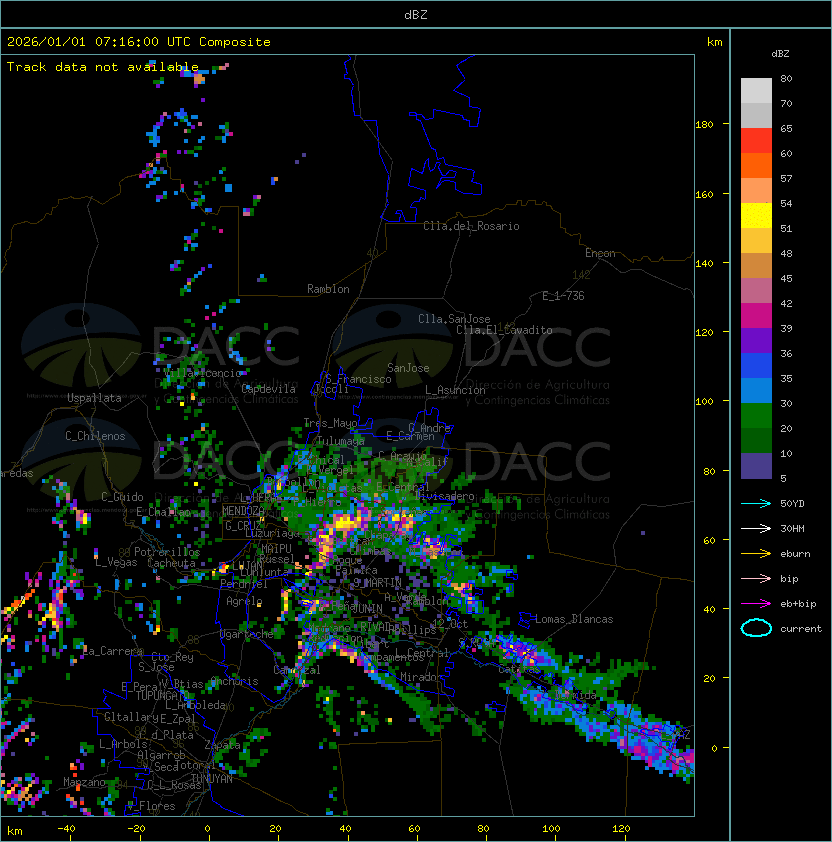This screenshot has height=842, width=832.
Task: Click the cyan current ellipse legend icon
Action: 756,628
